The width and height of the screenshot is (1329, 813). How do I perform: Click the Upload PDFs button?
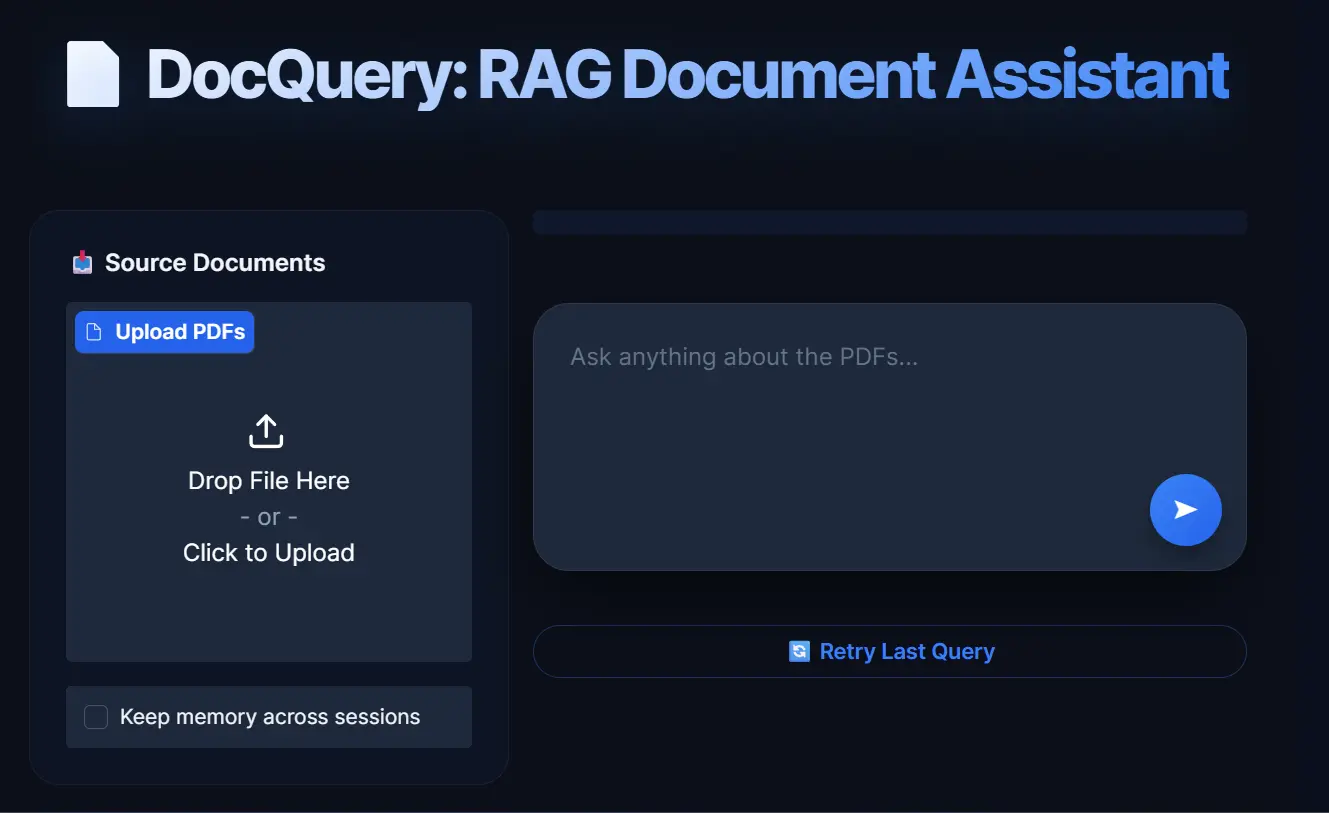(164, 331)
